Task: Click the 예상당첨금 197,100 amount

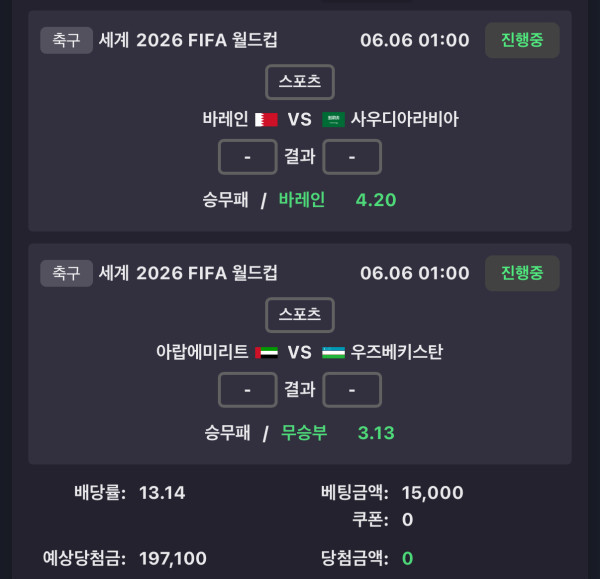Action: (173, 558)
